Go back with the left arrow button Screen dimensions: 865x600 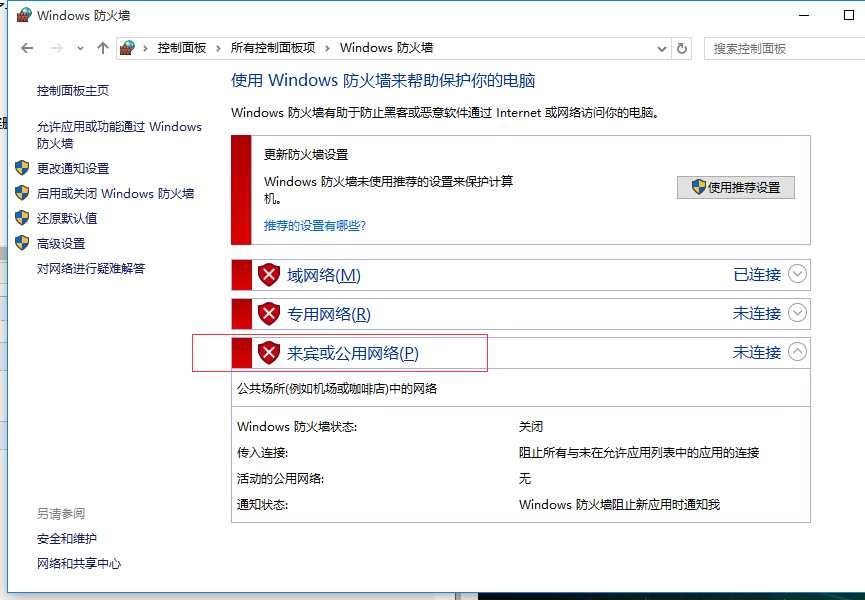coord(27,49)
